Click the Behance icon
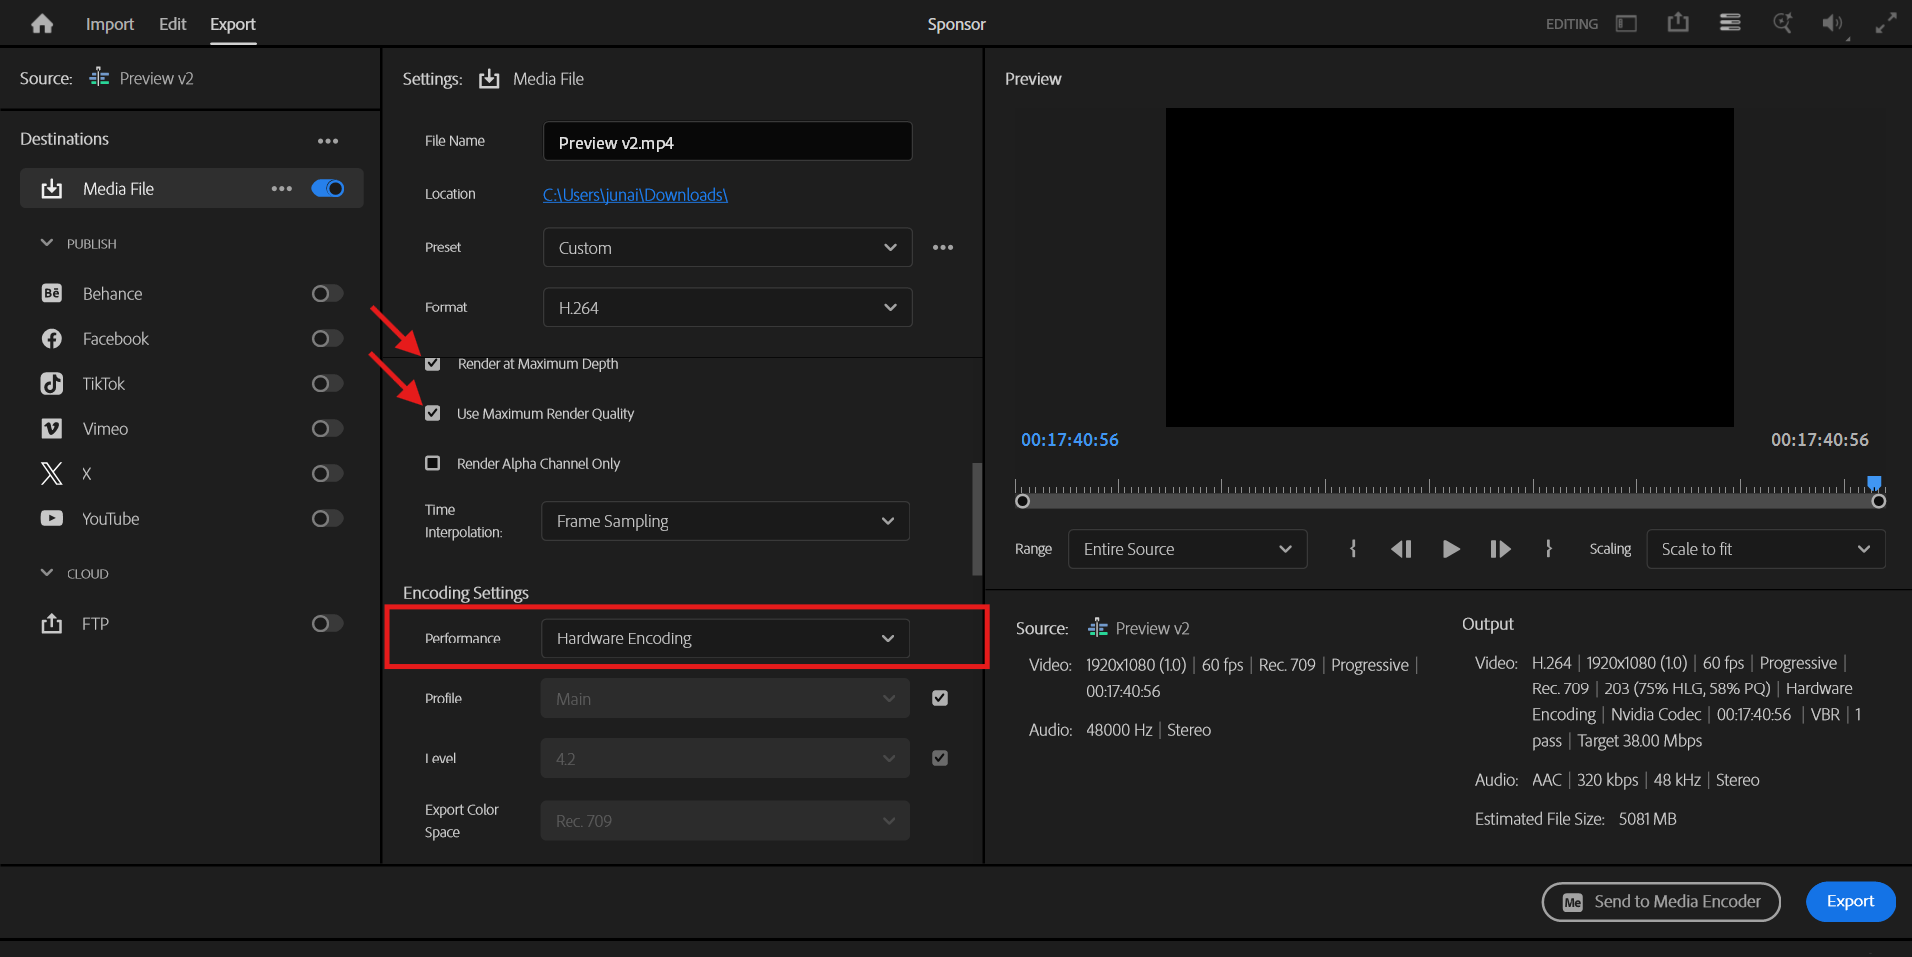The image size is (1912, 957). (x=52, y=293)
